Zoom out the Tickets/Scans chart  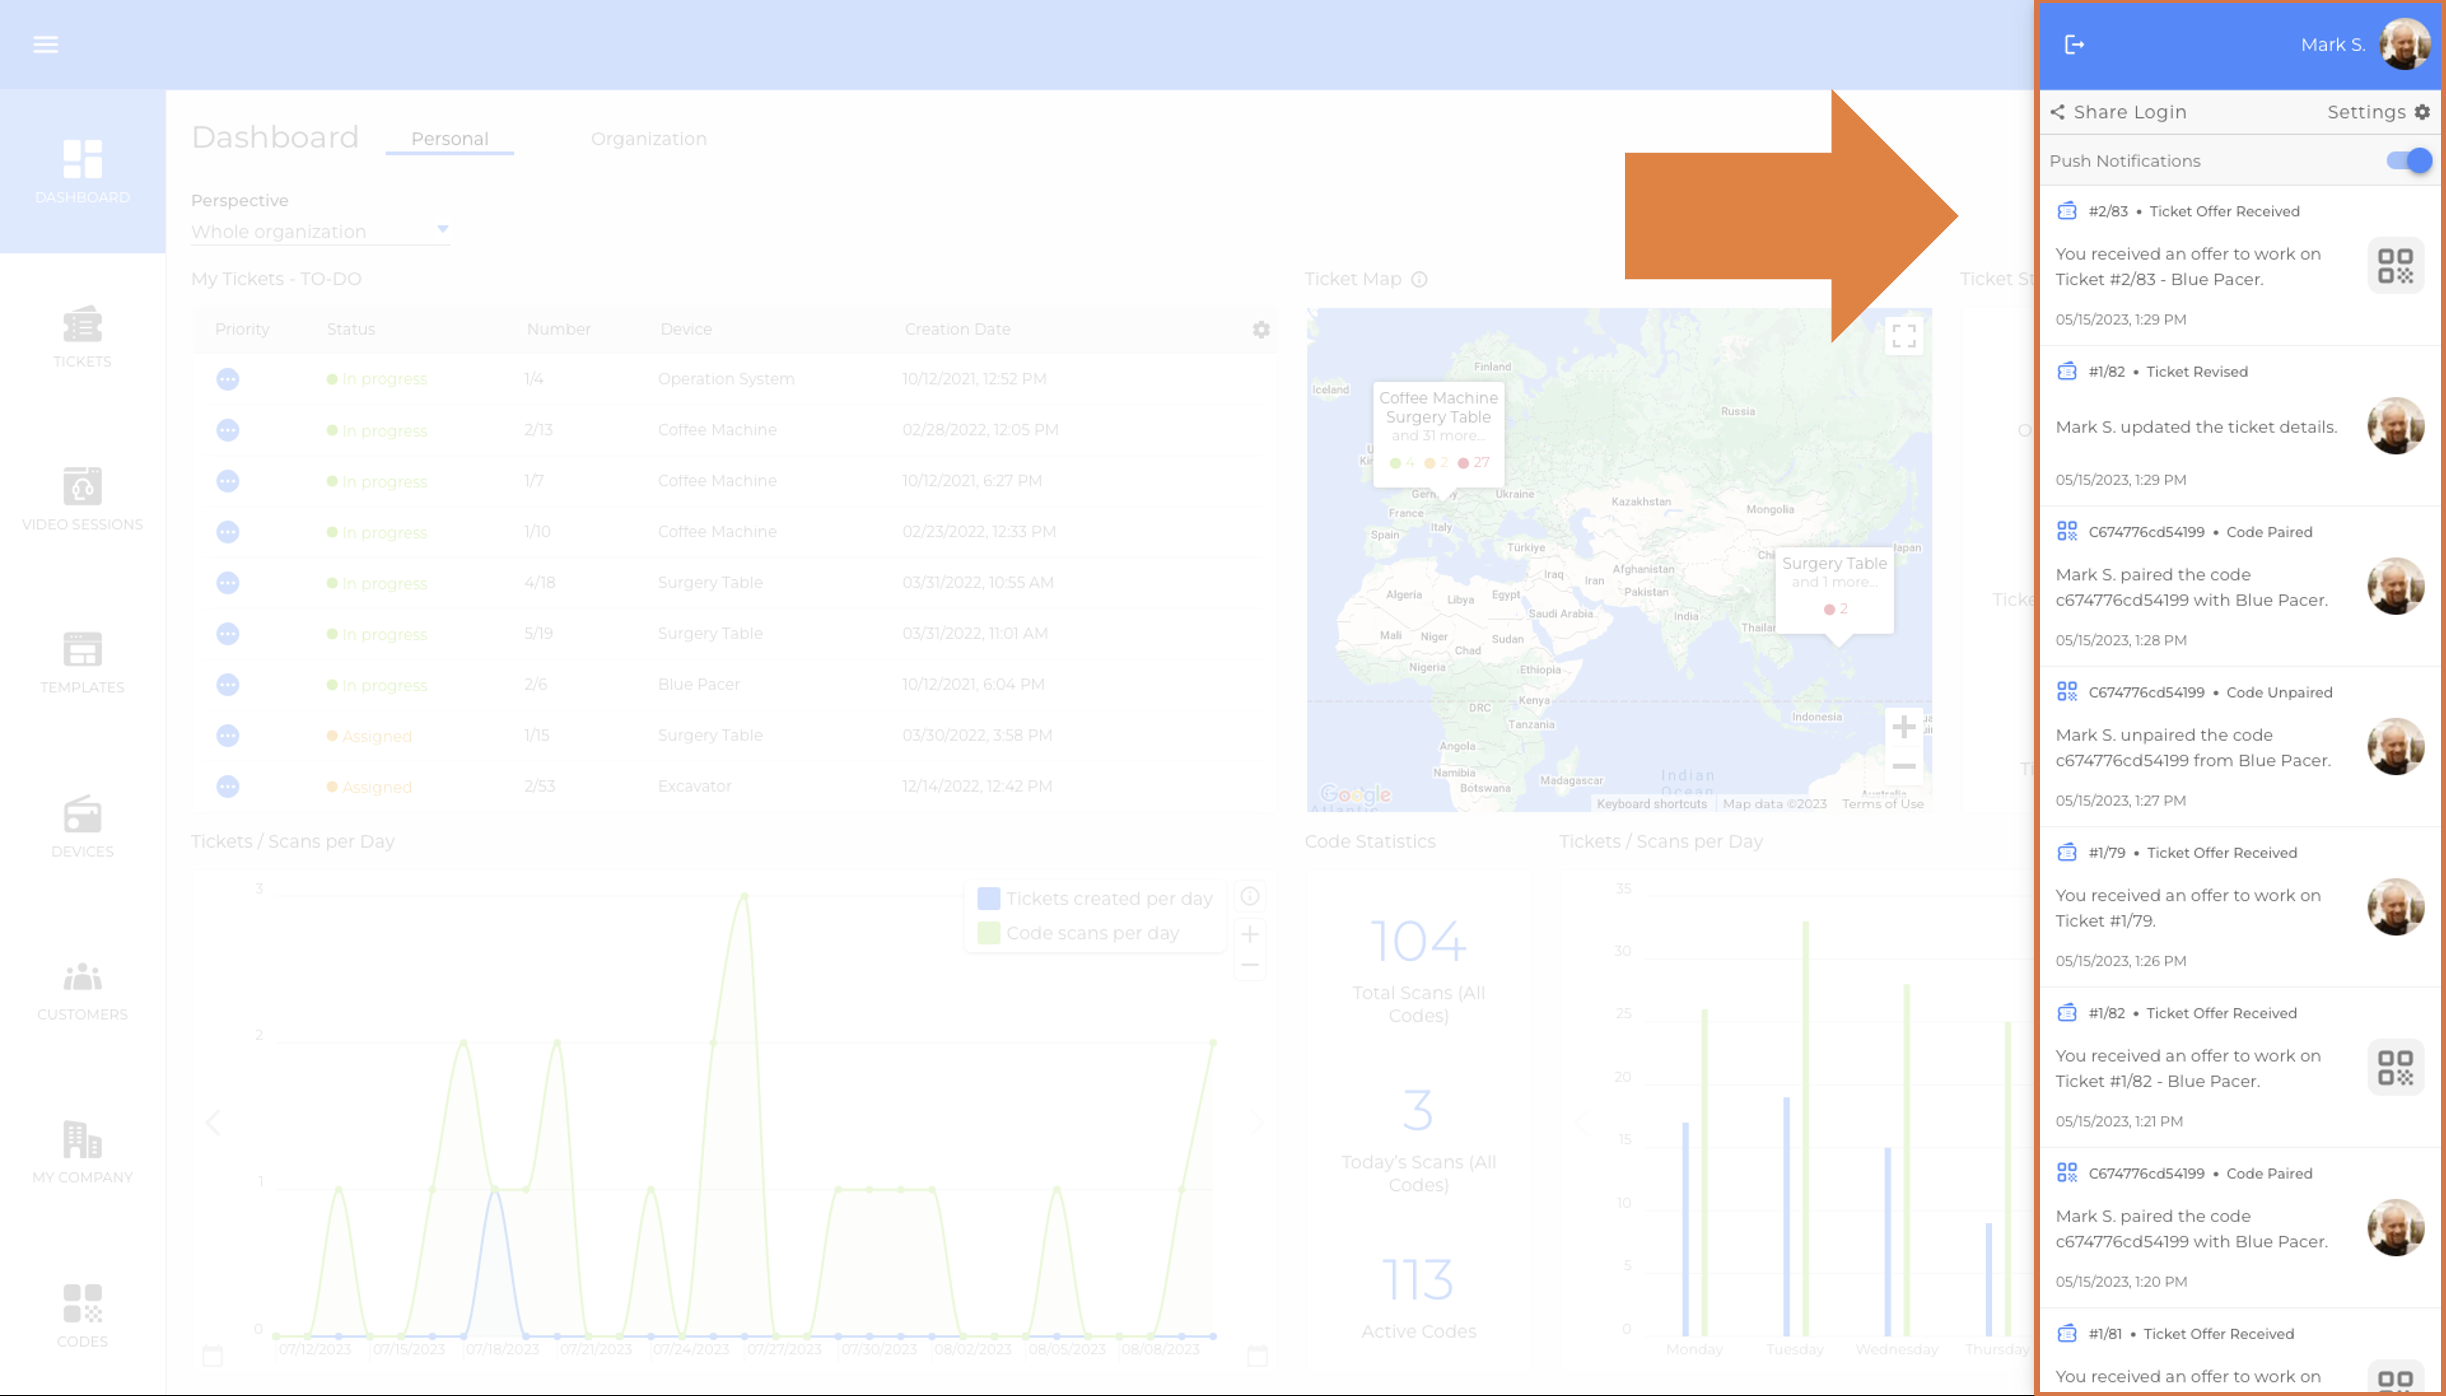pos(1250,965)
